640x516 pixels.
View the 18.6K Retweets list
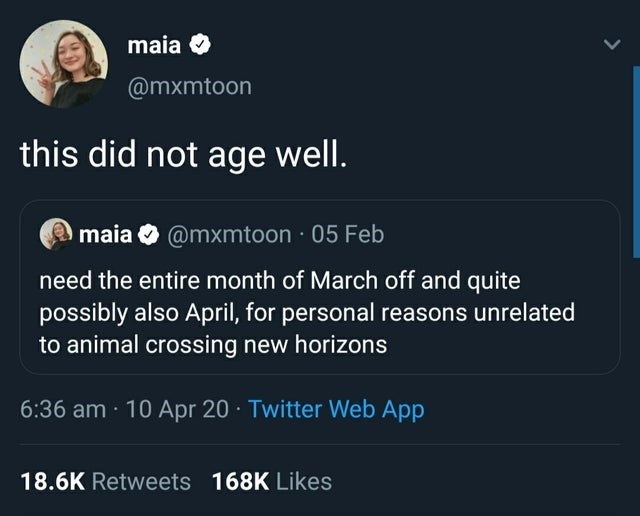(x=105, y=481)
